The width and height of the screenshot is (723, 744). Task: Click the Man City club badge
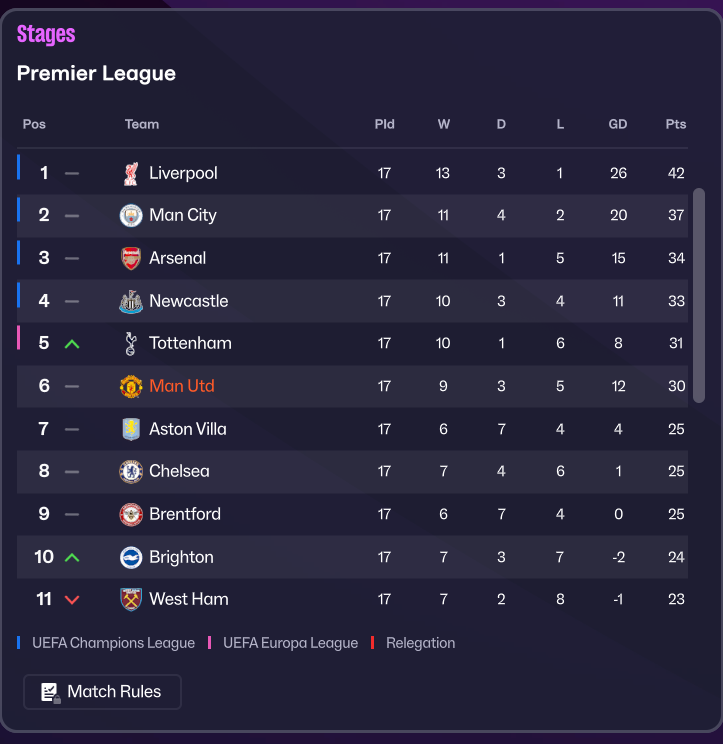(131, 215)
